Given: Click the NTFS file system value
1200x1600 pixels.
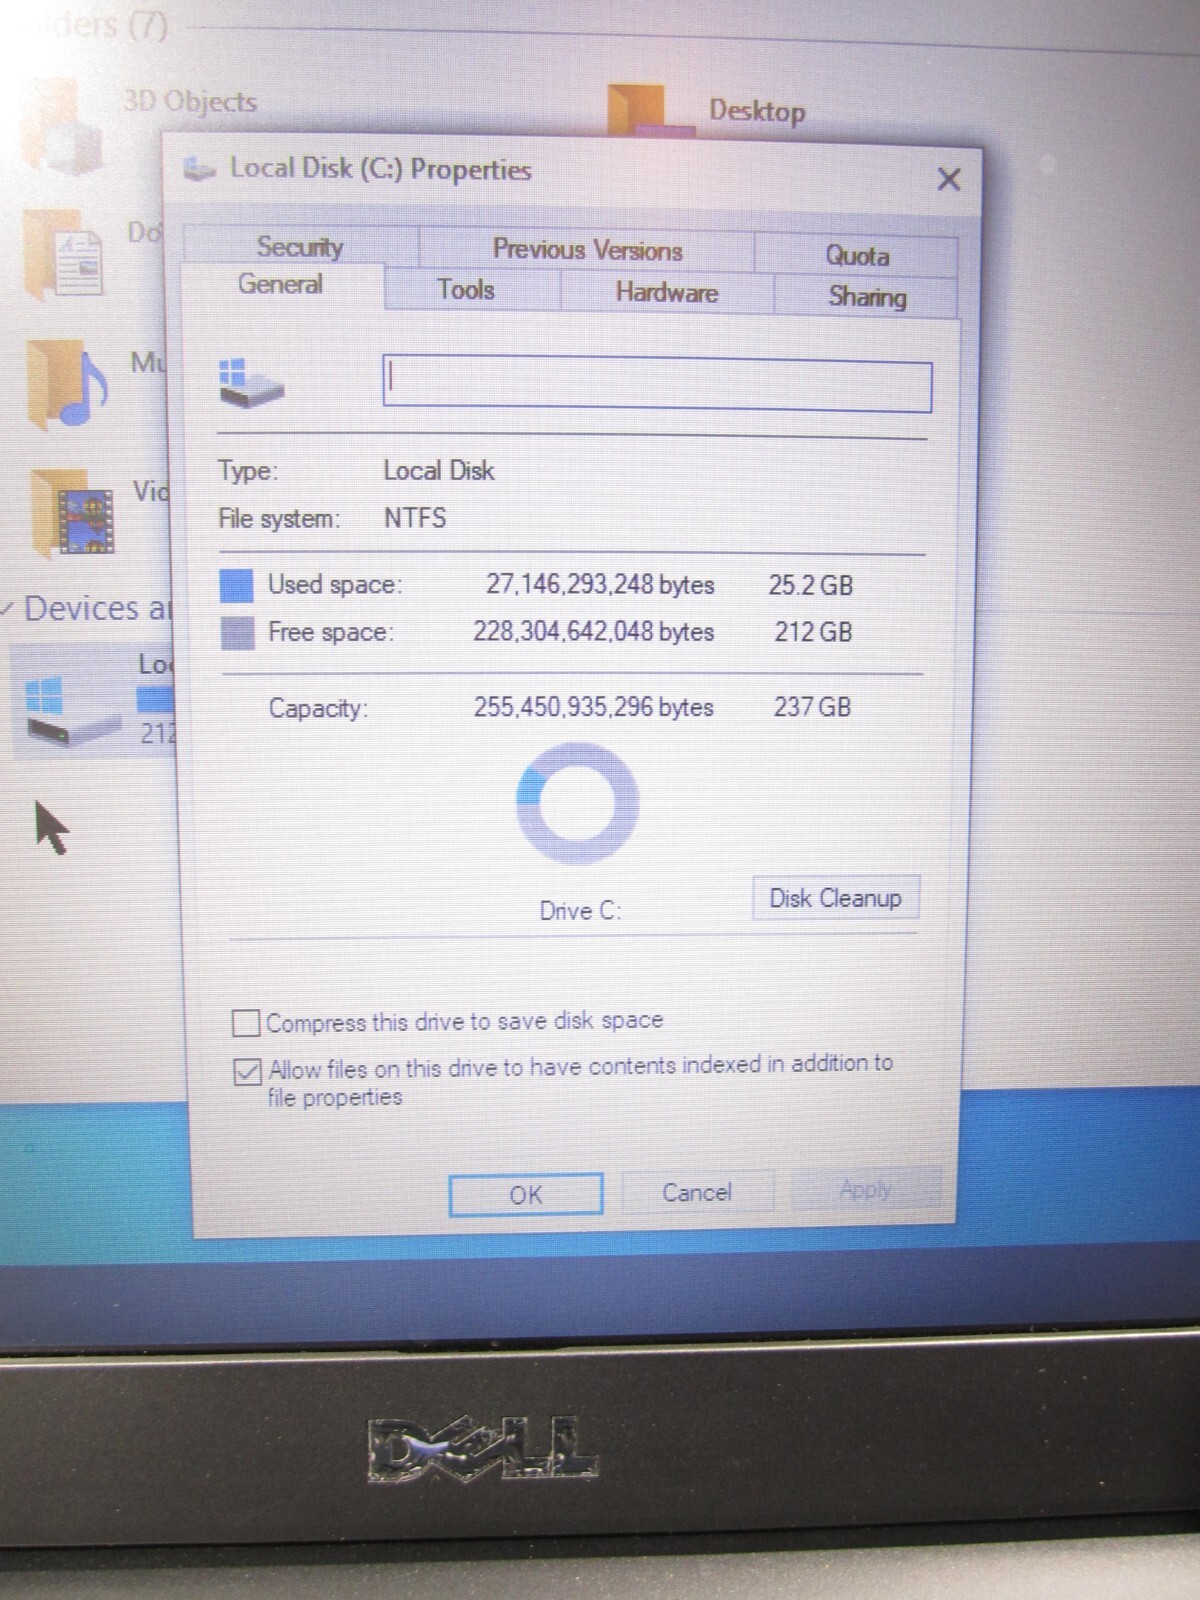Looking at the screenshot, I should (x=415, y=518).
